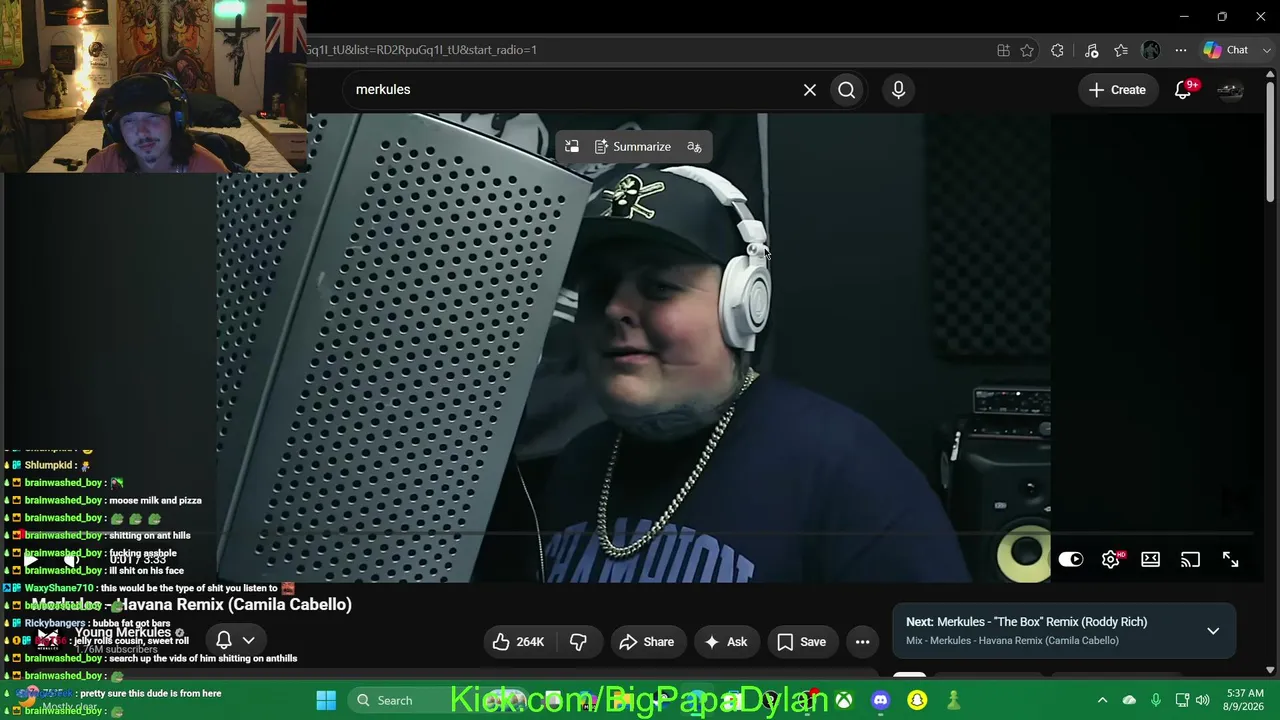Cast the video to a device
The width and height of the screenshot is (1280, 720).
1190,559
